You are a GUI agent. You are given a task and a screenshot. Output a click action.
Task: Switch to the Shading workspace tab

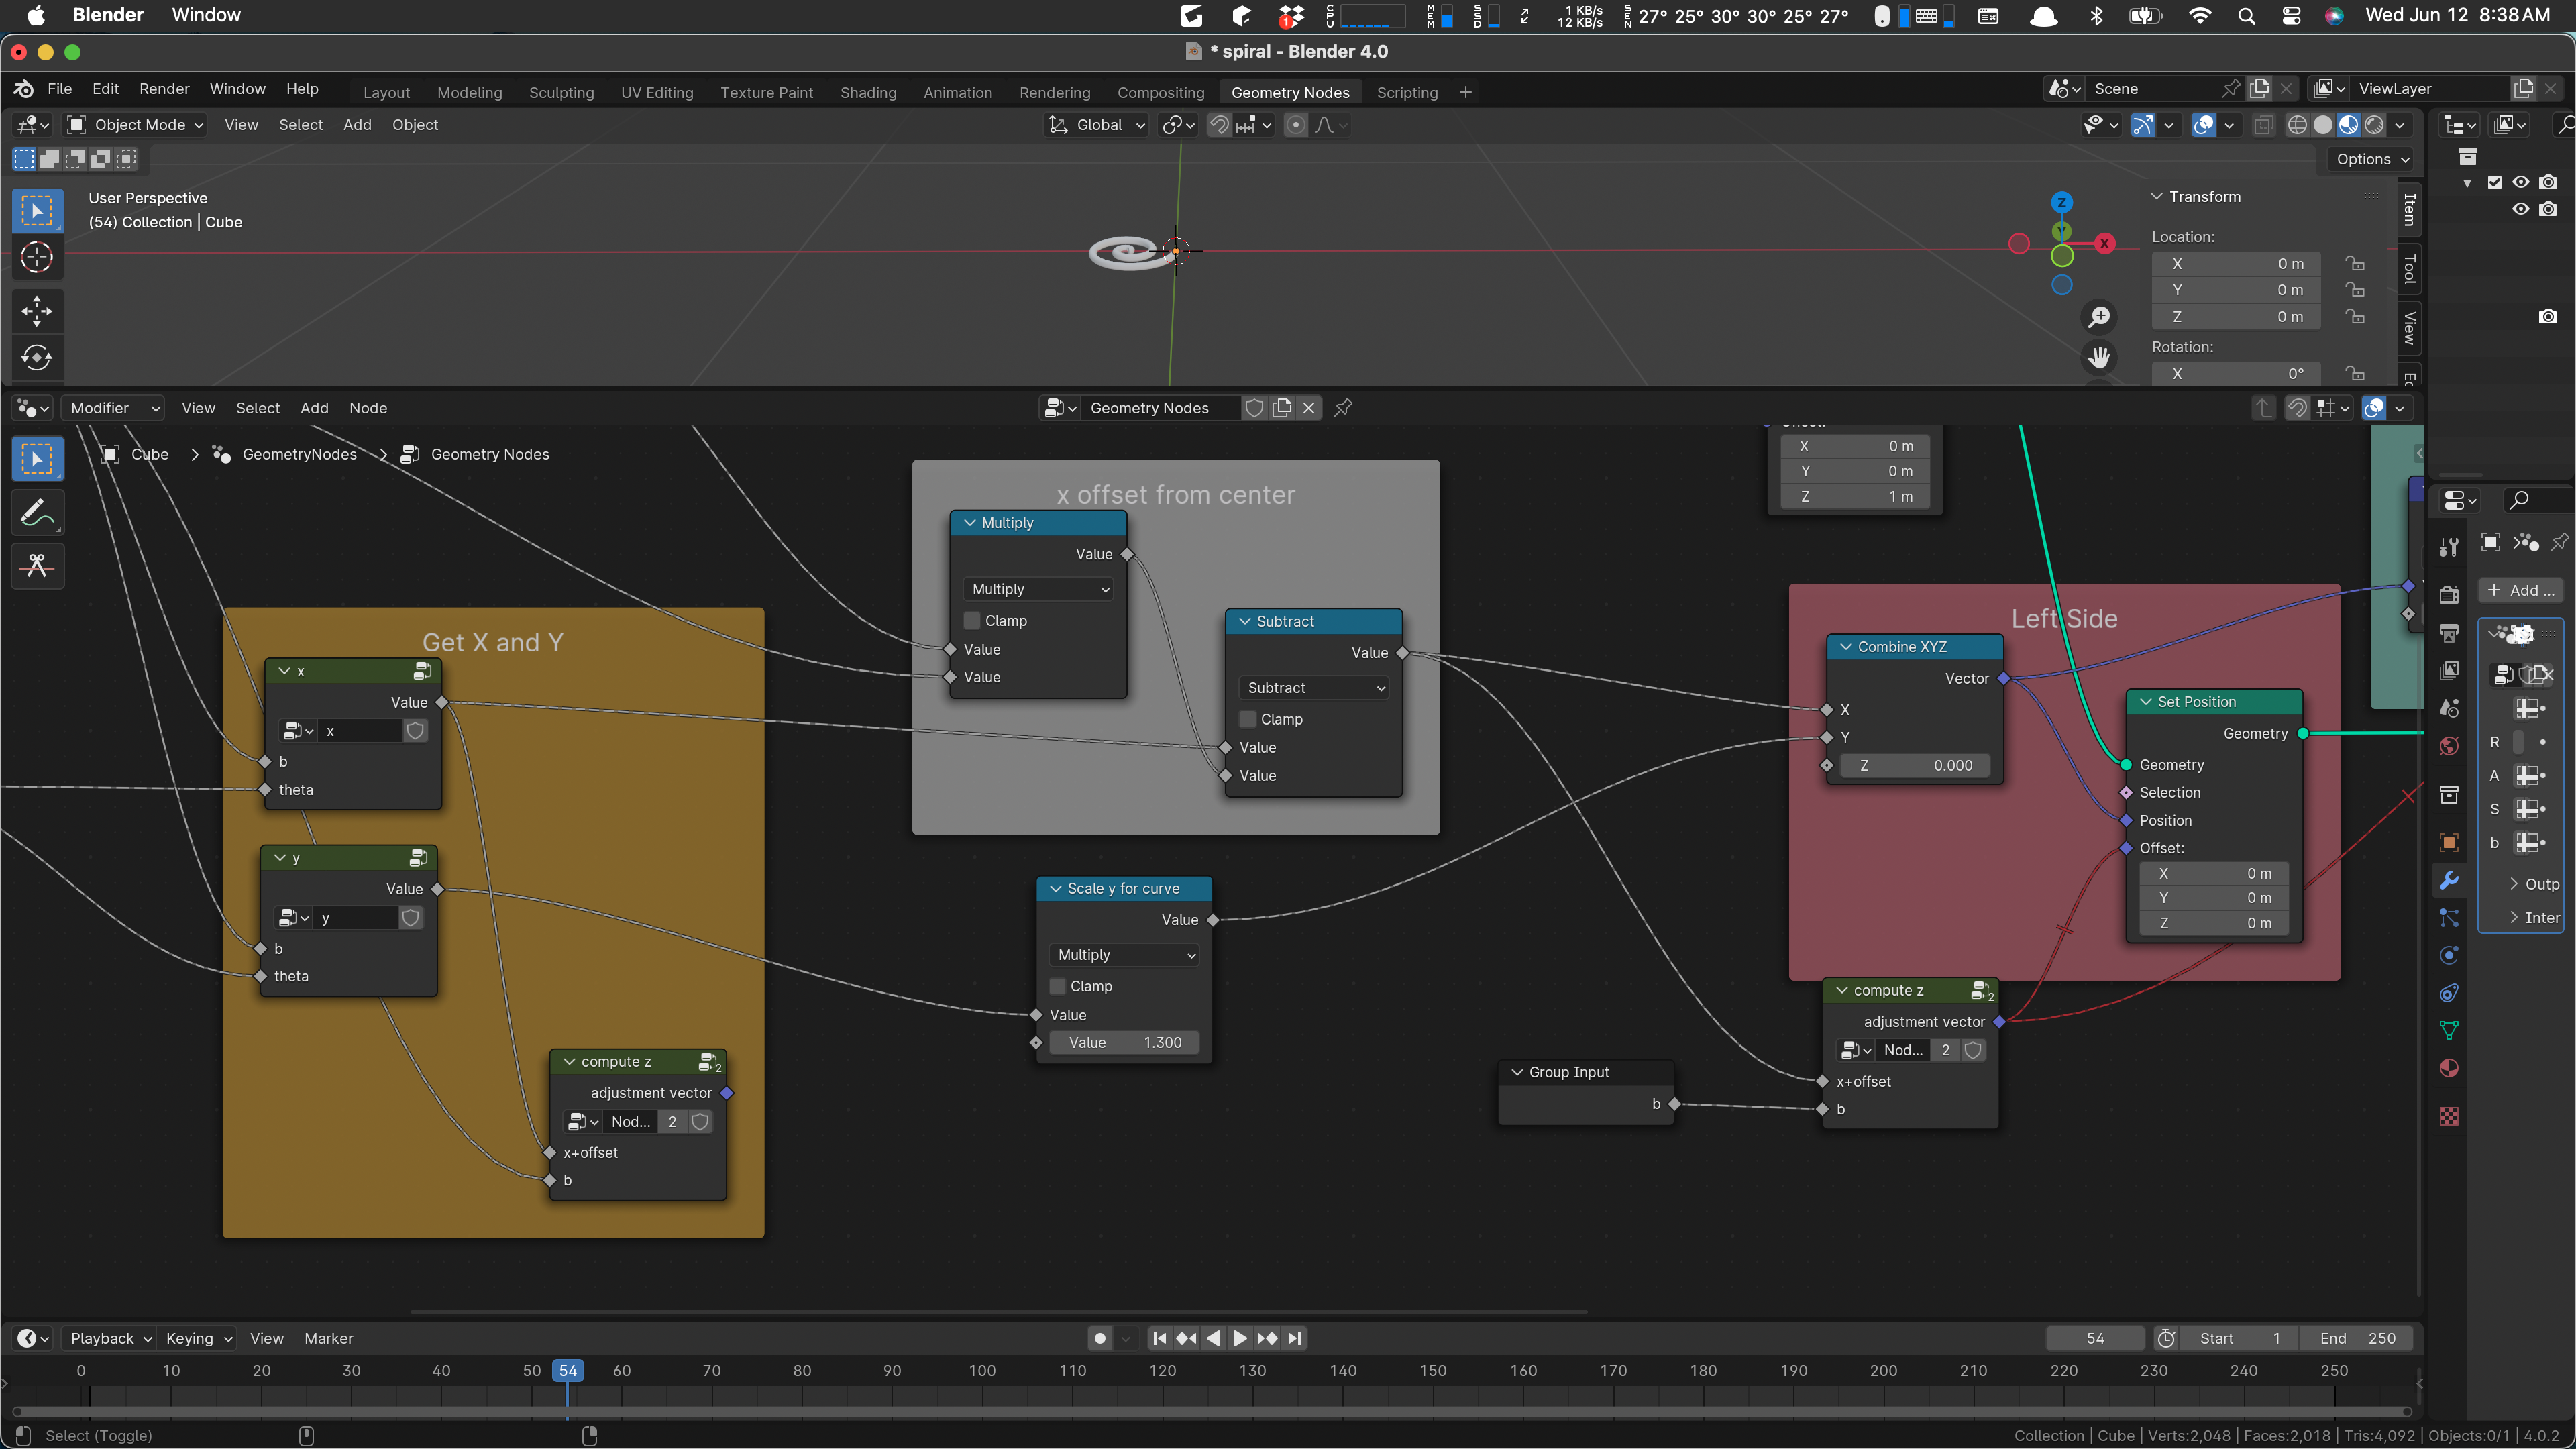[868, 92]
